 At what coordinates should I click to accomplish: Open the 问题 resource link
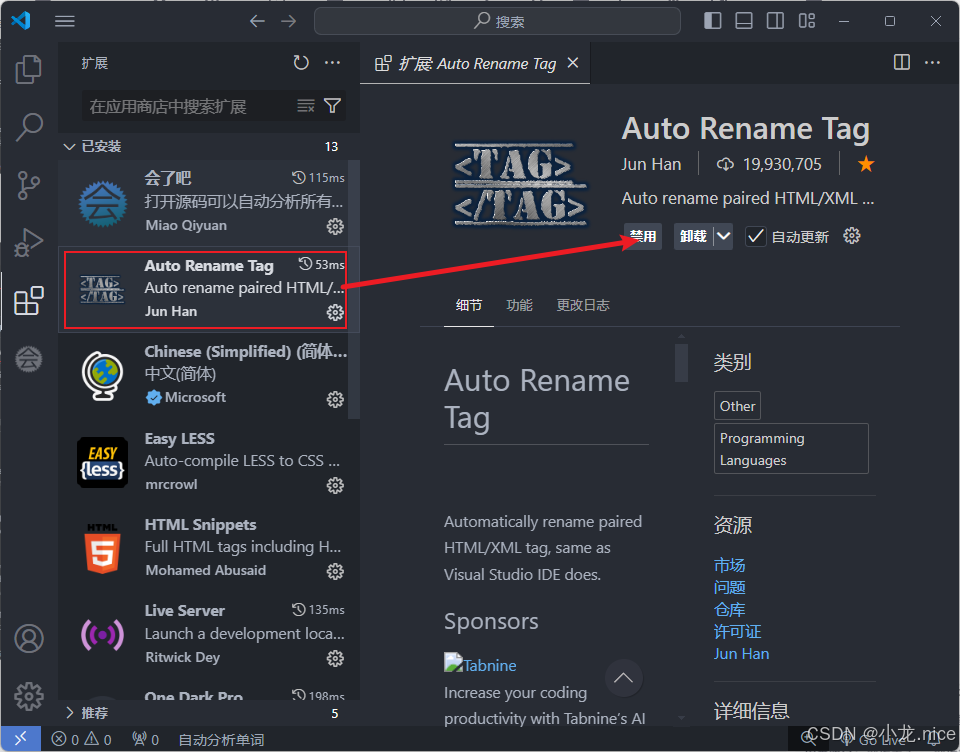tap(729, 587)
